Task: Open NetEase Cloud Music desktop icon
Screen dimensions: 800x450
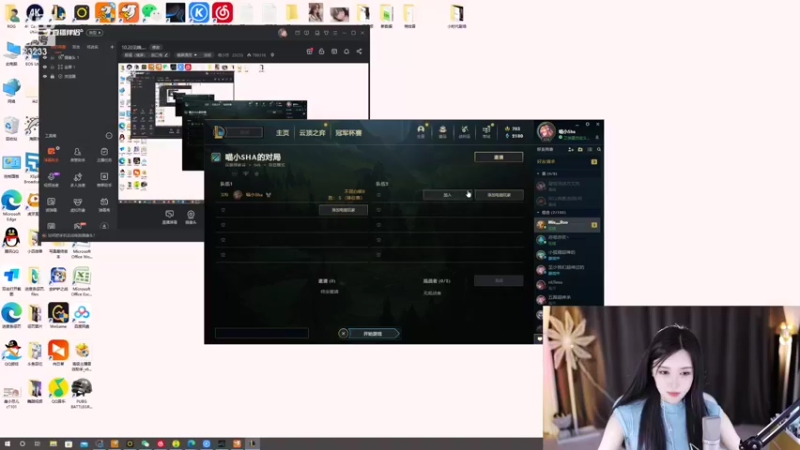Action: point(222,12)
